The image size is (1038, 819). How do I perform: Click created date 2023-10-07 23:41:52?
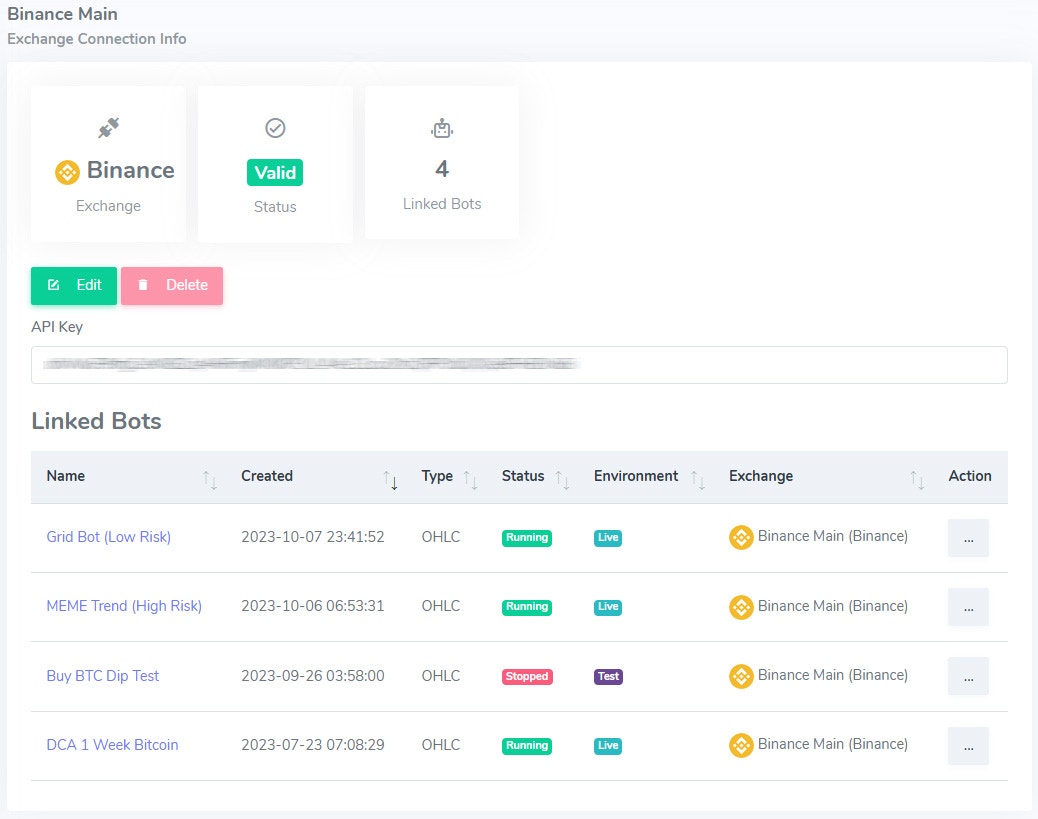[x=312, y=537]
